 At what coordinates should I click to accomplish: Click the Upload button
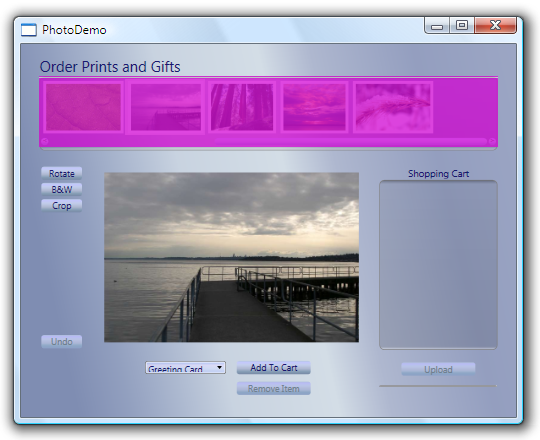pyautogui.click(x=438, y=369)
